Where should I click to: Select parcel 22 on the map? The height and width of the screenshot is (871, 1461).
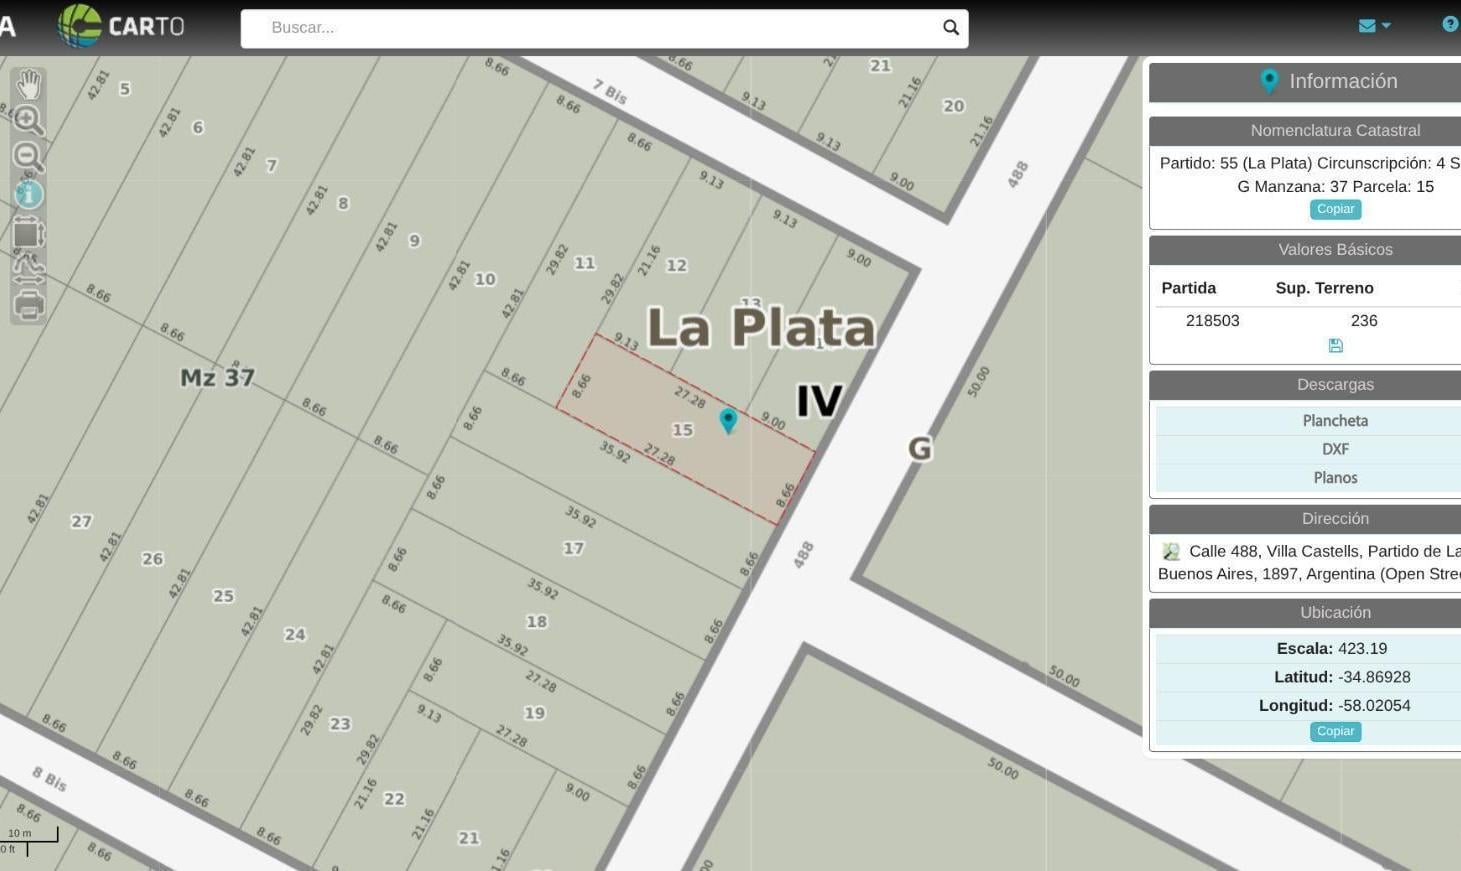tap(394, 799)
